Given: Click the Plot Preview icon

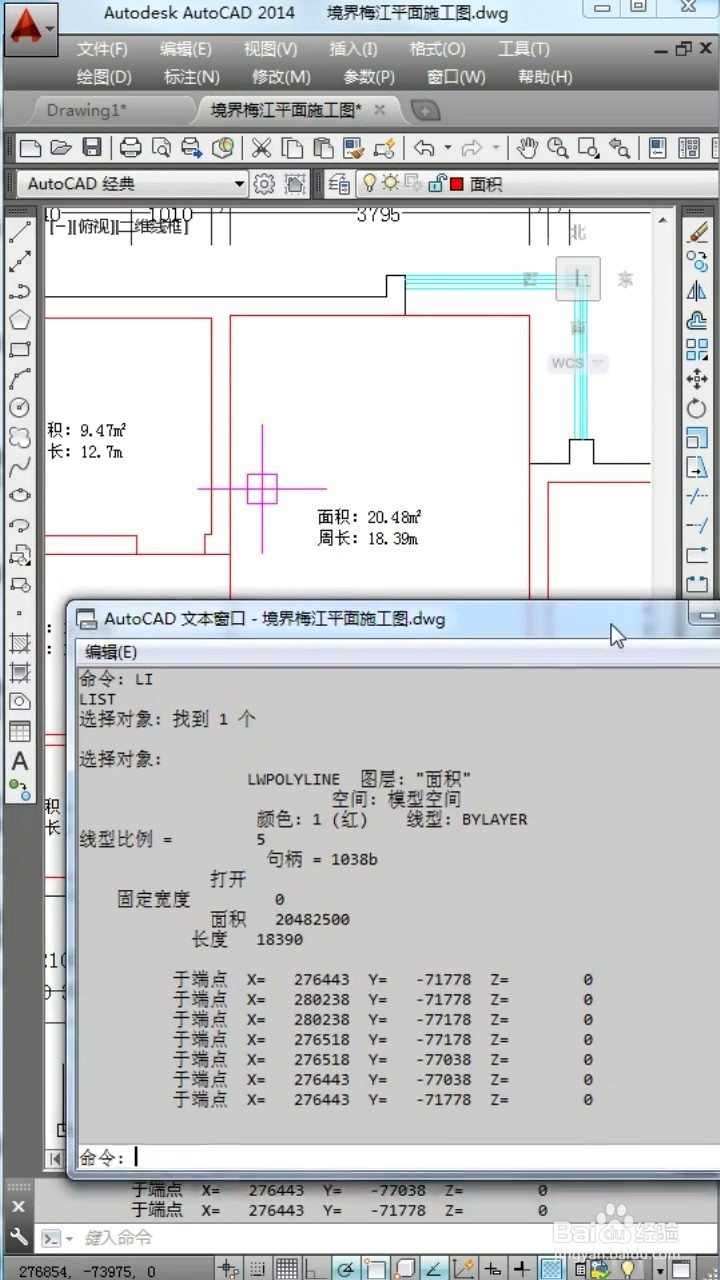Looking at the screenshot, I should point(161,148).
